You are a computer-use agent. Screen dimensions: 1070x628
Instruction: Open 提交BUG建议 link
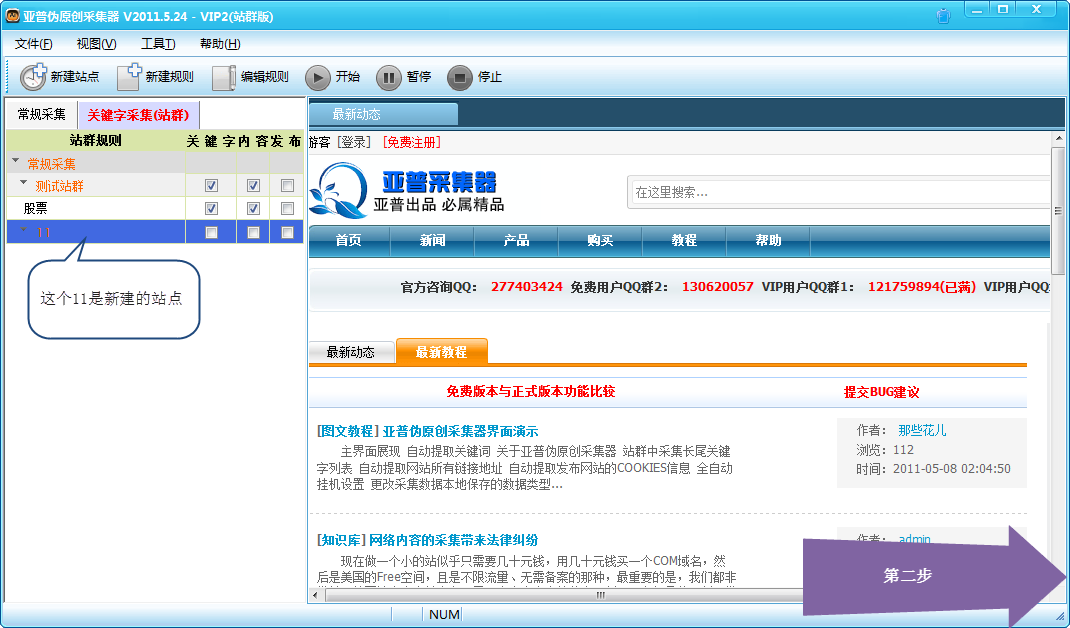click(882, 392)
